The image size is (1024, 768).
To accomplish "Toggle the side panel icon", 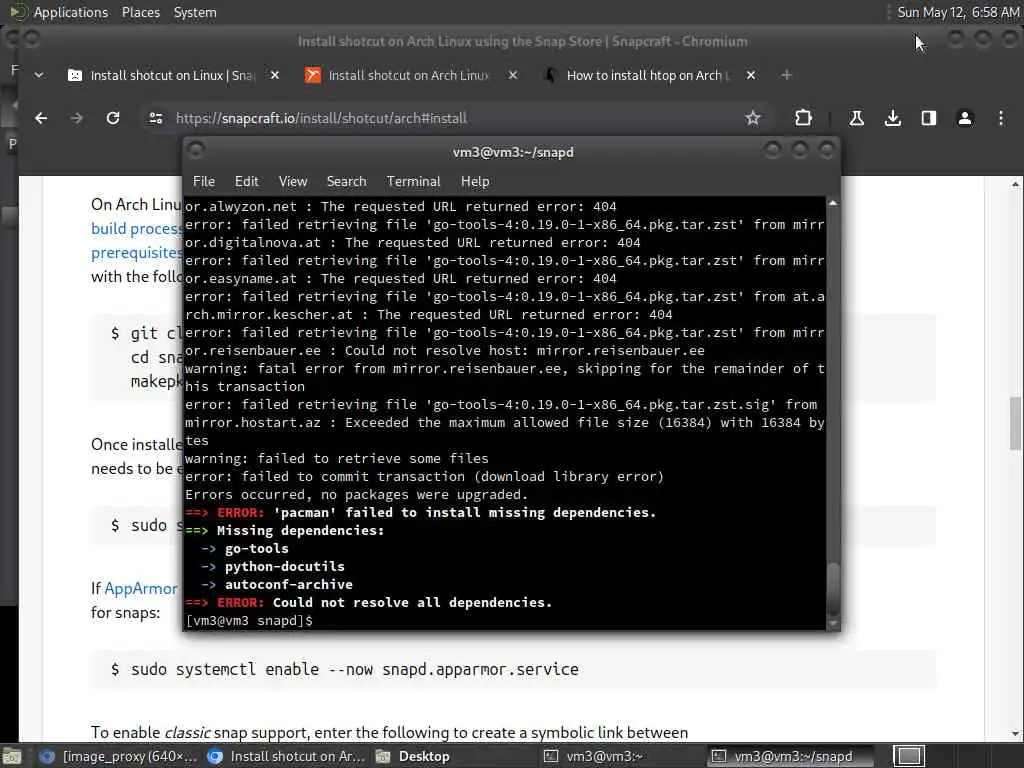I will point(929,118).
